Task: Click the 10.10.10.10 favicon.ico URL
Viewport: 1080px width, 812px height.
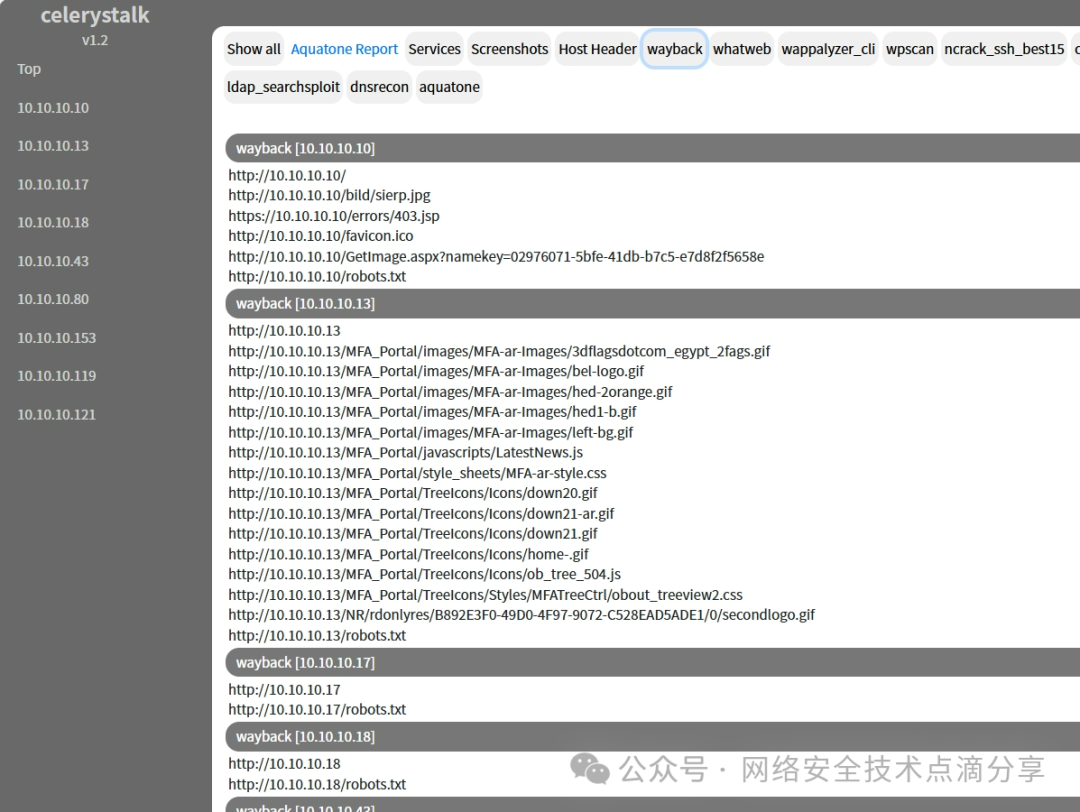Action: tap(320, 236)
